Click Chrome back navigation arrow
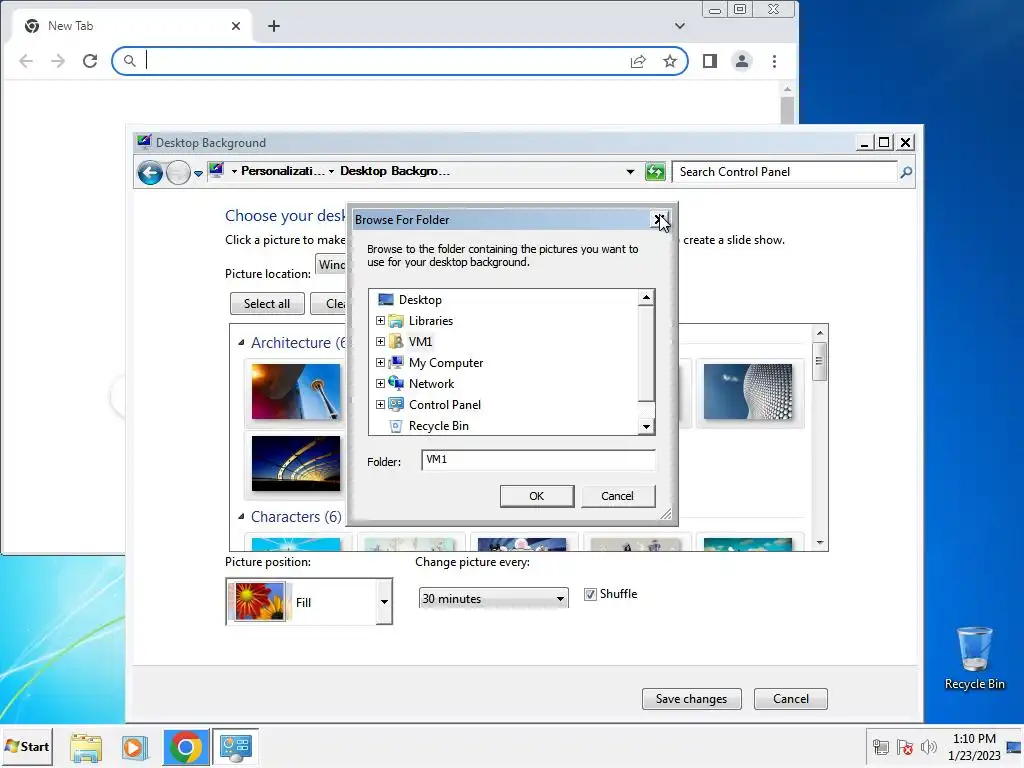 tap(26, 61)
